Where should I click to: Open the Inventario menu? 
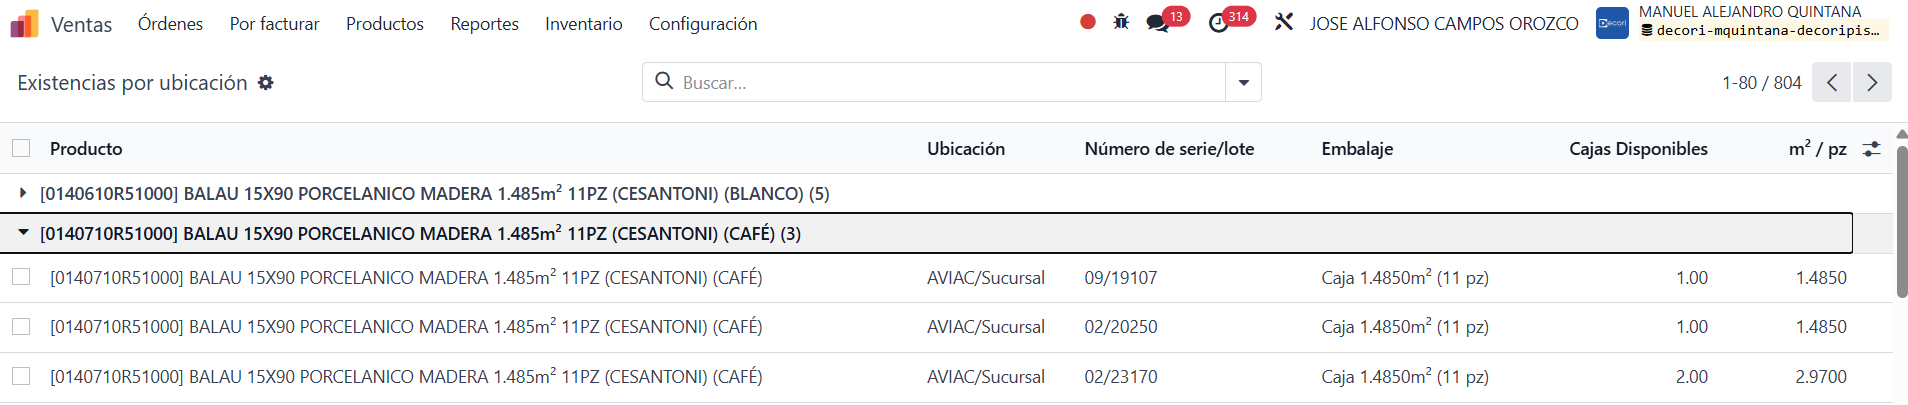click(583, 23)
